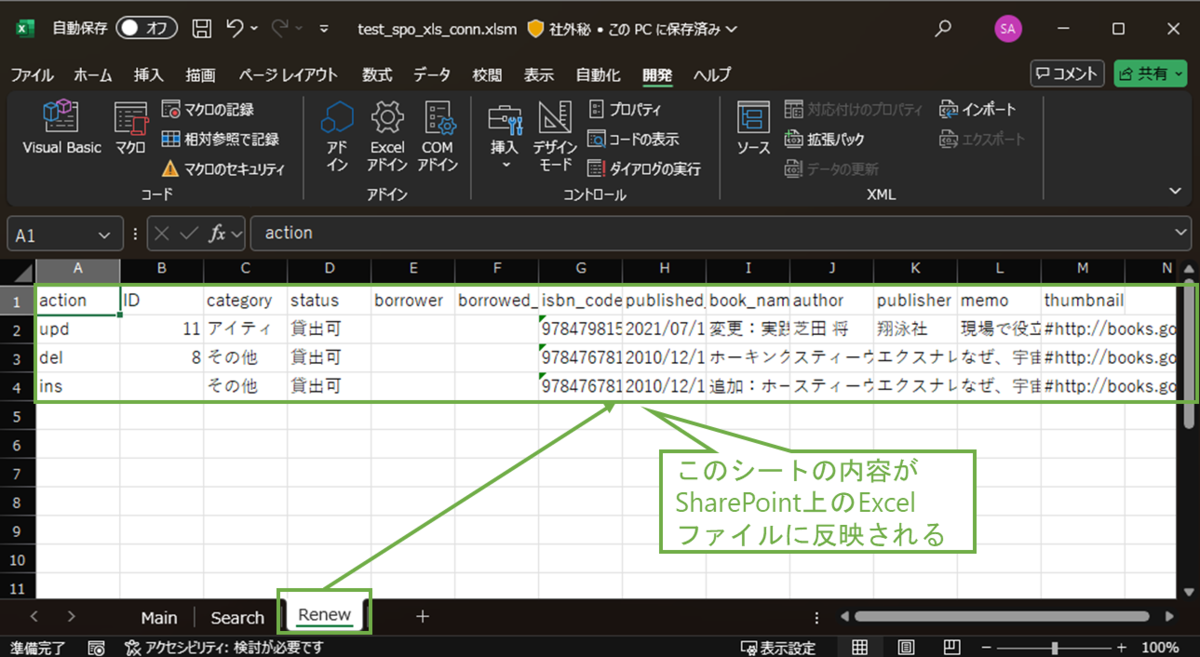Switch to the ホーム tab
Screen dimensions: 1200x657
click(x=93, y=75)
